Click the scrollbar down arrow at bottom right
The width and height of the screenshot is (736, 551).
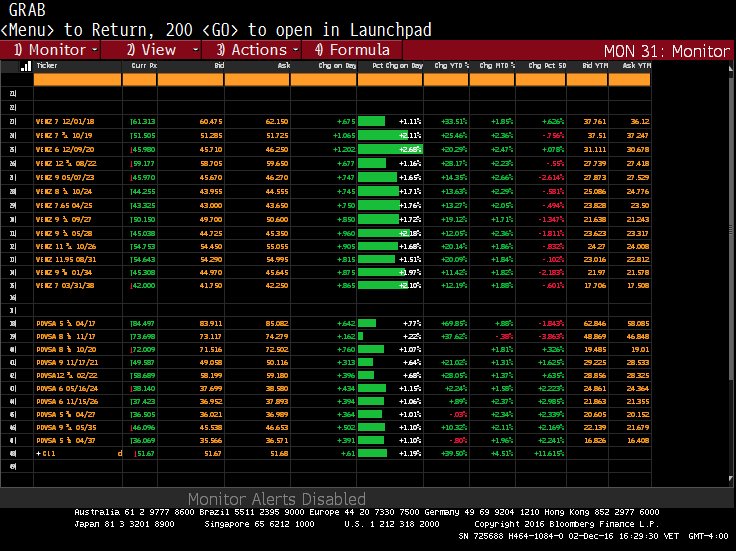pyautogui.click(x=731, y=479)
